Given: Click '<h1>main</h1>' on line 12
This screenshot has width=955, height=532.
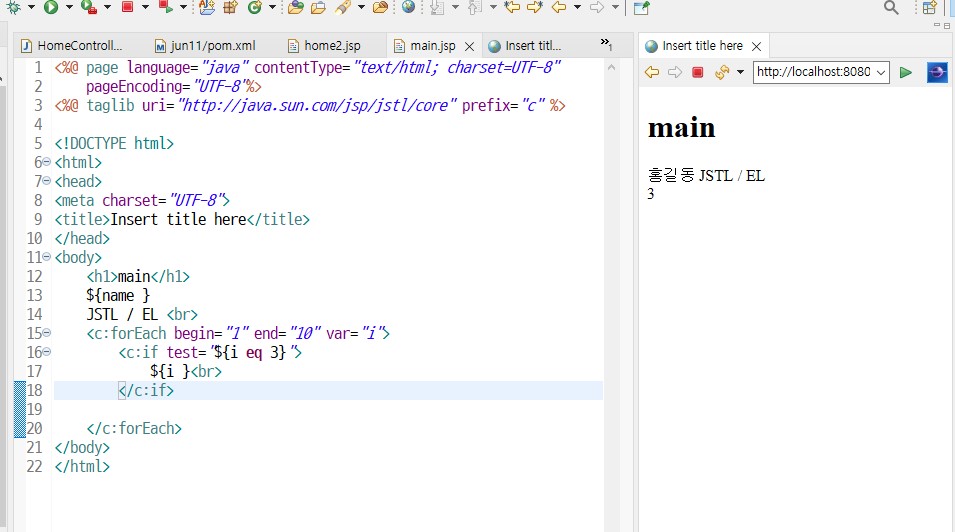Looking at the screenshot, I should (138, 277).
